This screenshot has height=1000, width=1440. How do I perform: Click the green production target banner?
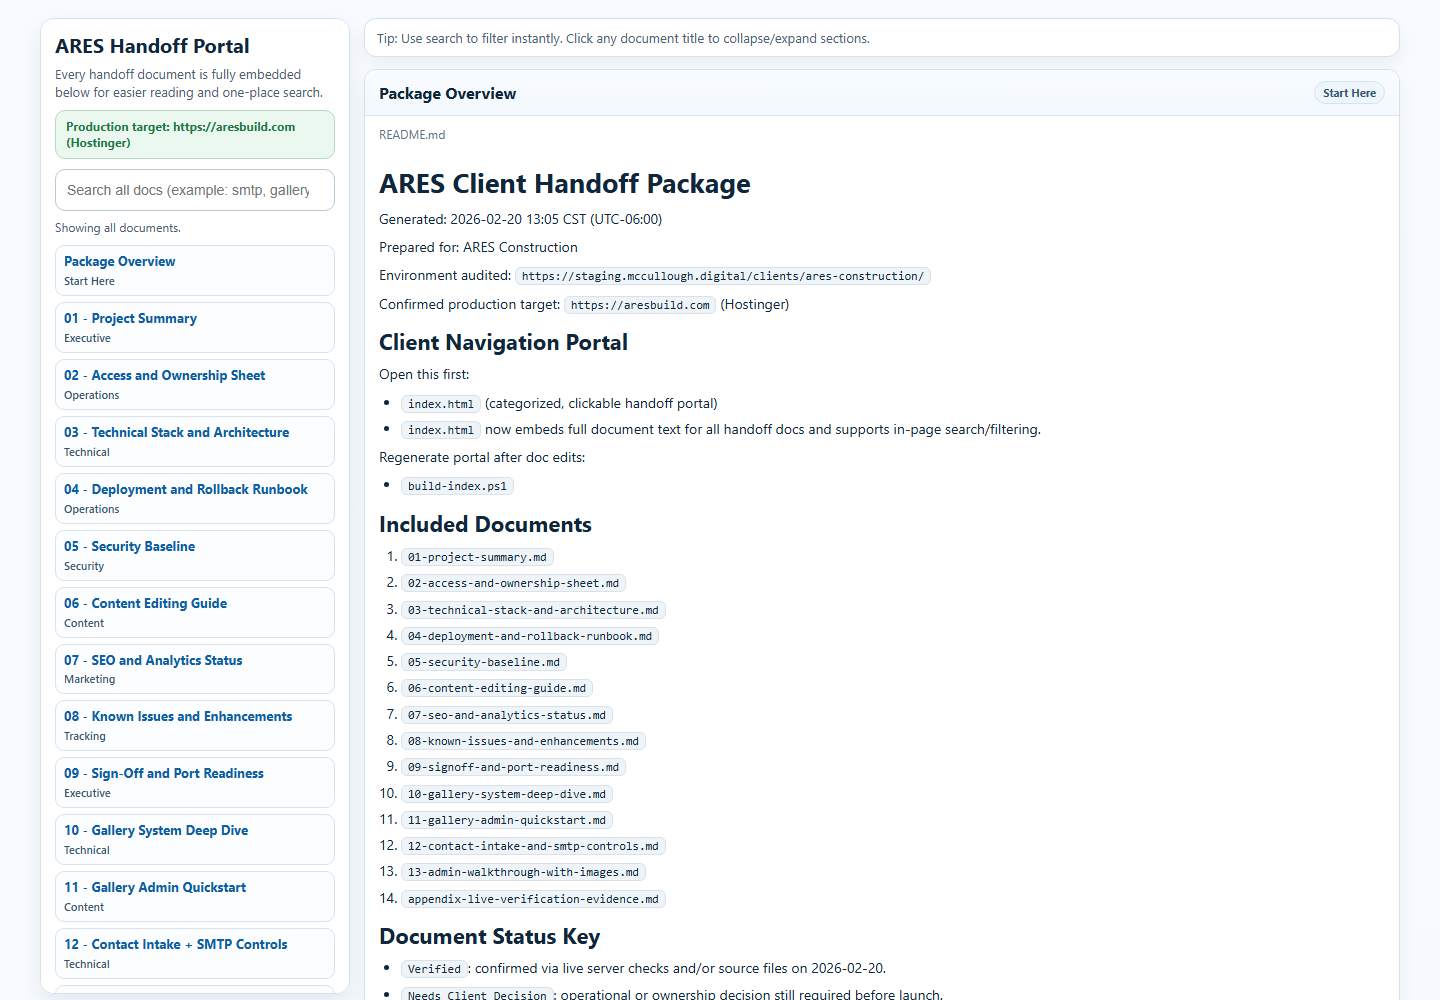click(194, 134)
